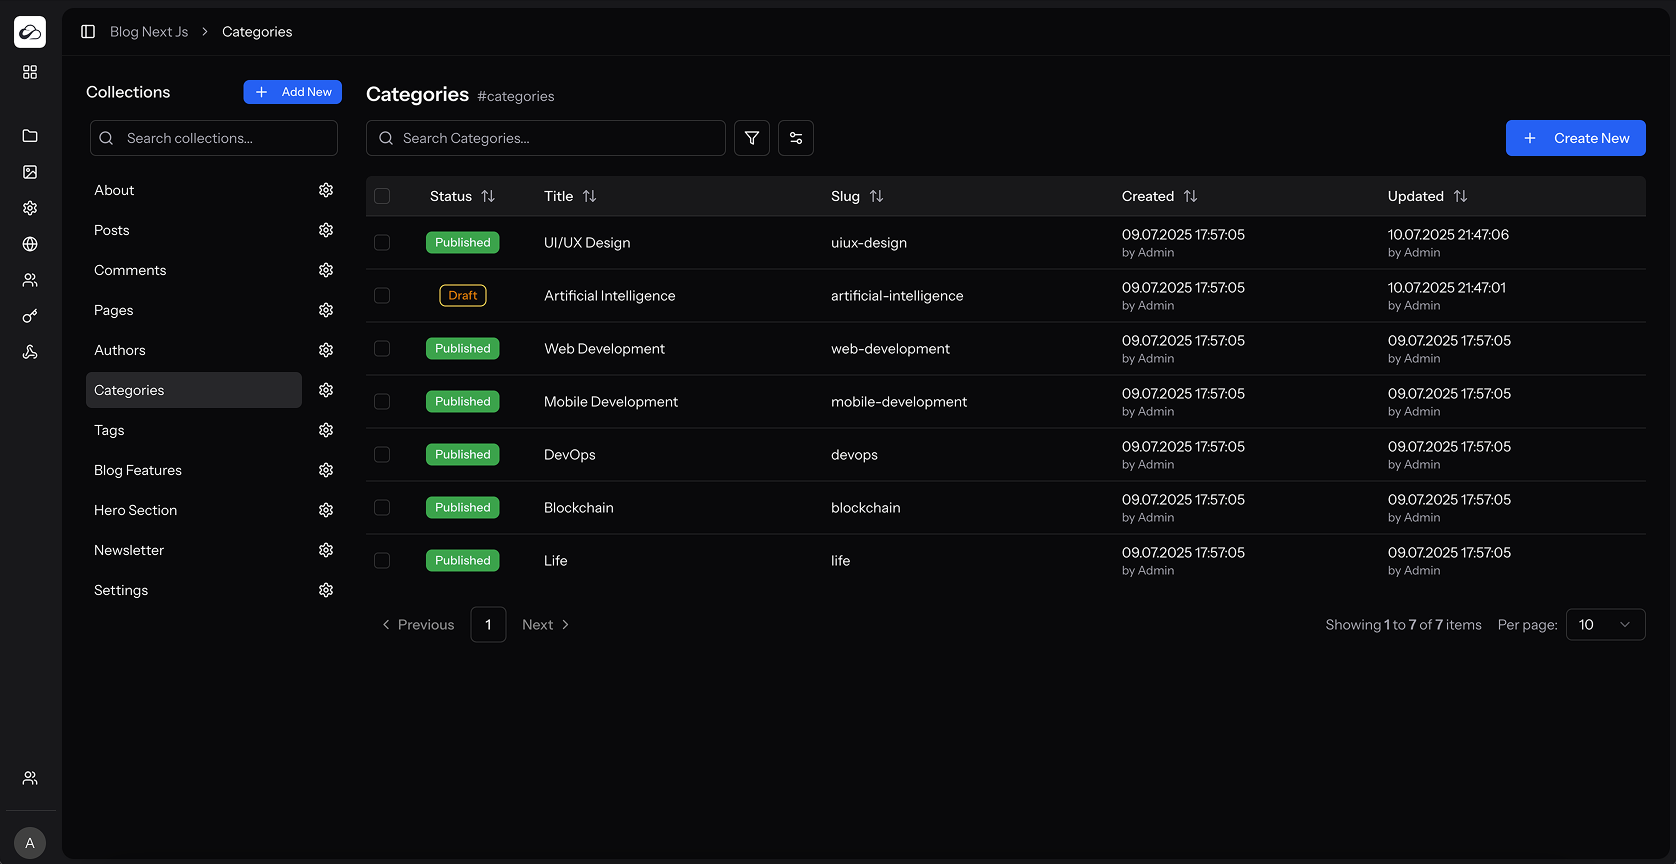Check the DevOps row checkbox
The image size is (1676, 864).
[x=382, y=454]
